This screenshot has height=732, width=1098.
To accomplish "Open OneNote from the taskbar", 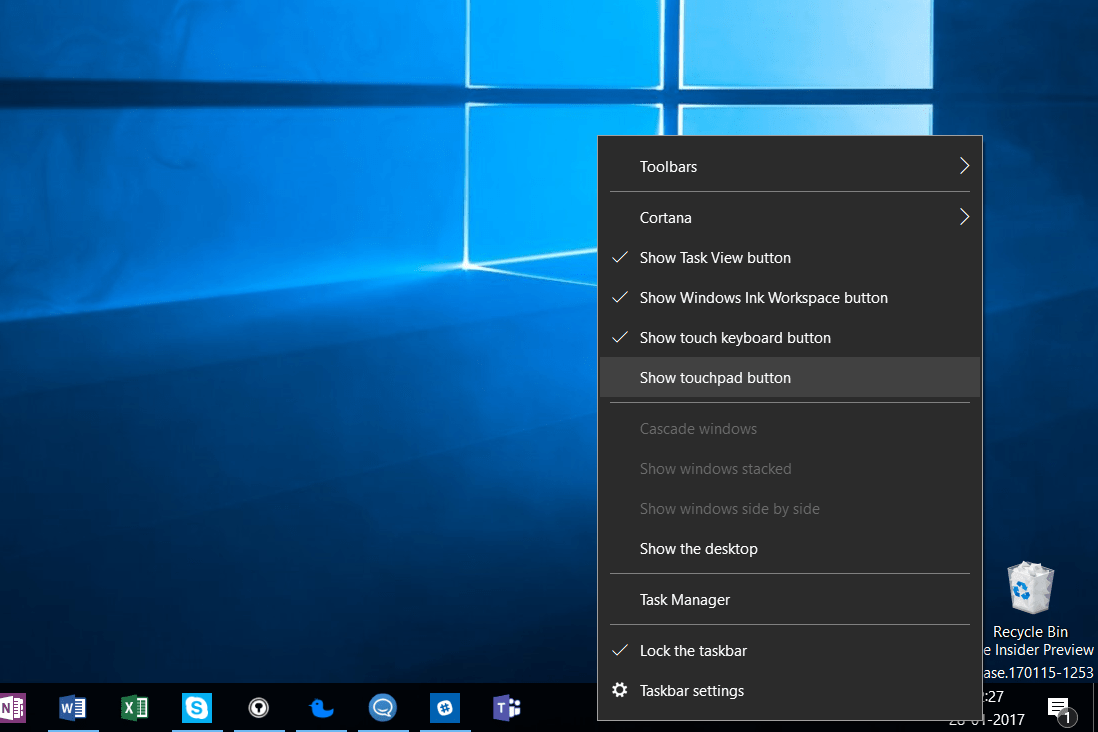I will pyautogui.click(x=12, y=708).
